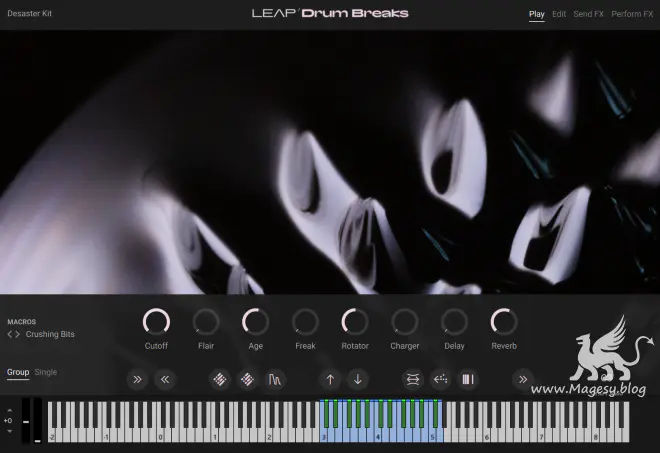Screen dimensions: 660x453
Task: Click the Charger knob
Action: click(x=405, y=322)
